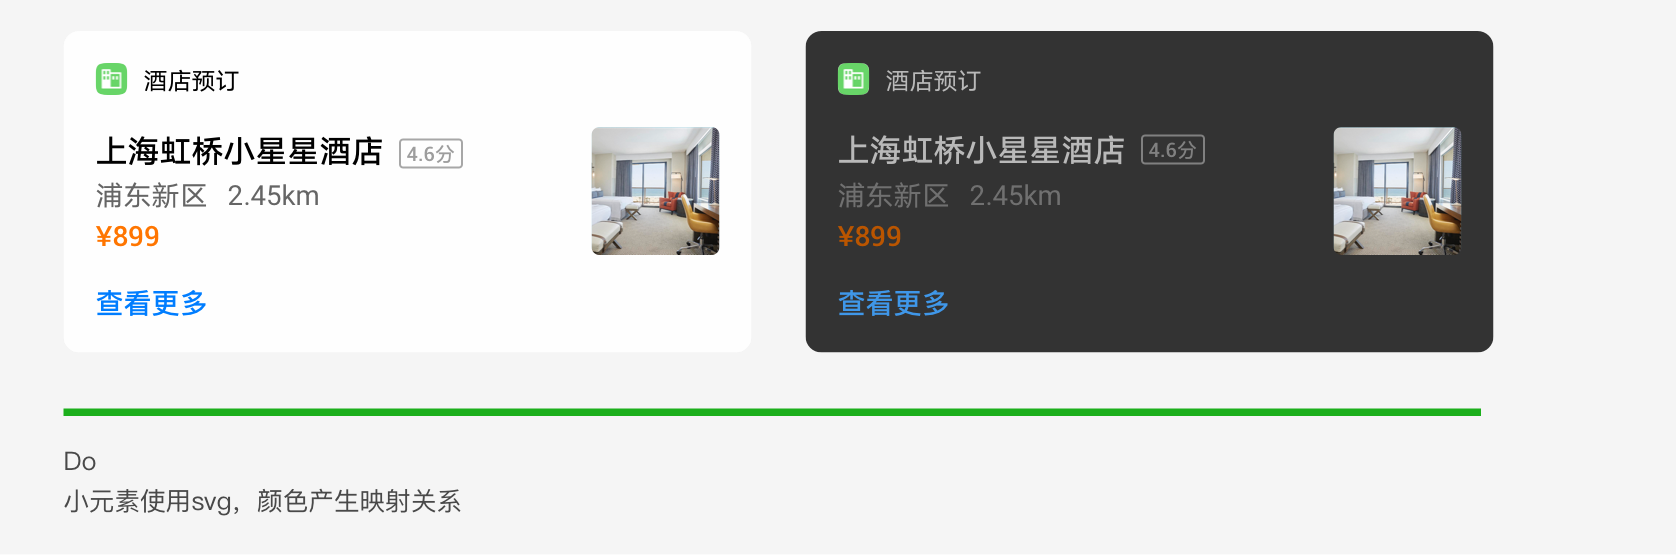
Task: Click 酒店预订 header in the dark card
Action: tap(933, 81)
